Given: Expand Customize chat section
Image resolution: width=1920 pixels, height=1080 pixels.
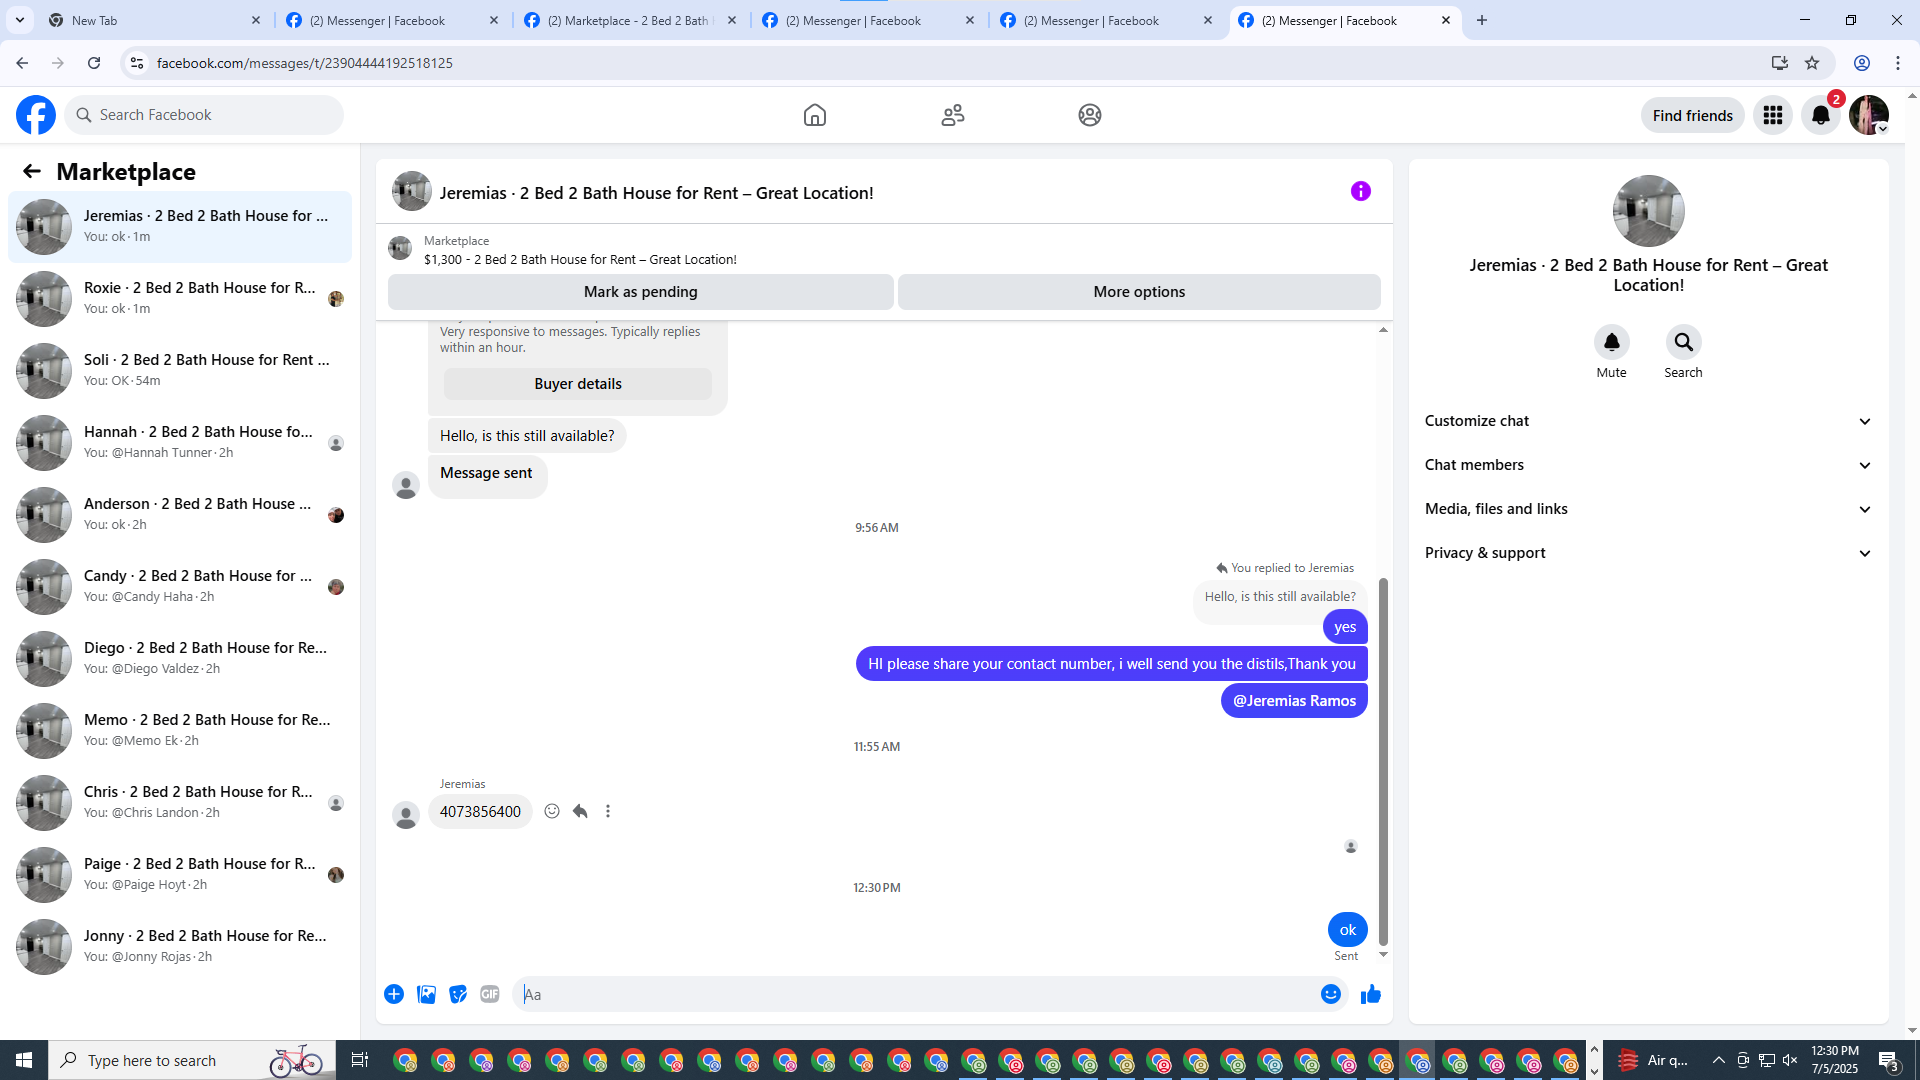Looking at the screenshot, I should [1648, 421].
